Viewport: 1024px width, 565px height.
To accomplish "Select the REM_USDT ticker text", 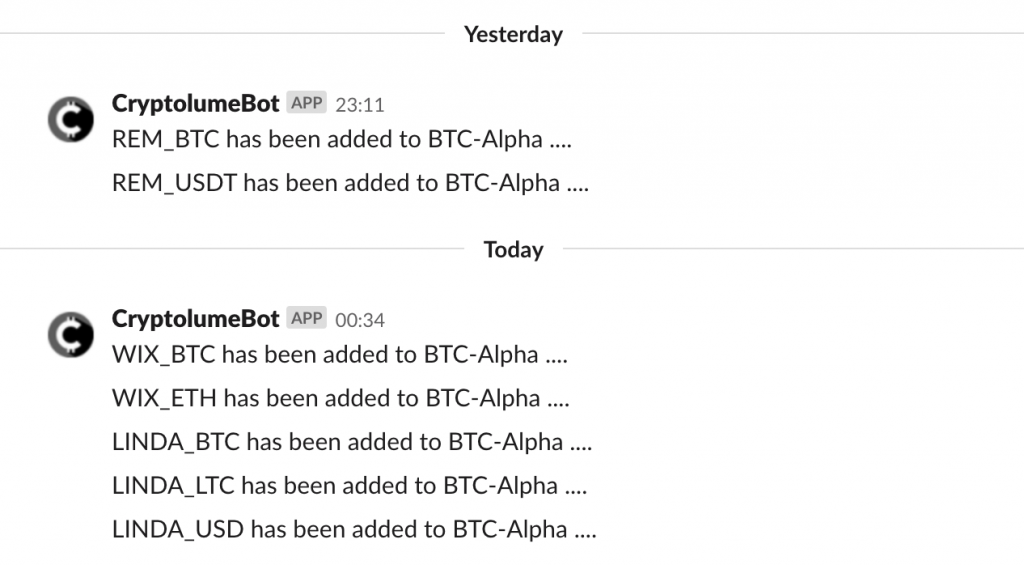I will click(175, 183).
